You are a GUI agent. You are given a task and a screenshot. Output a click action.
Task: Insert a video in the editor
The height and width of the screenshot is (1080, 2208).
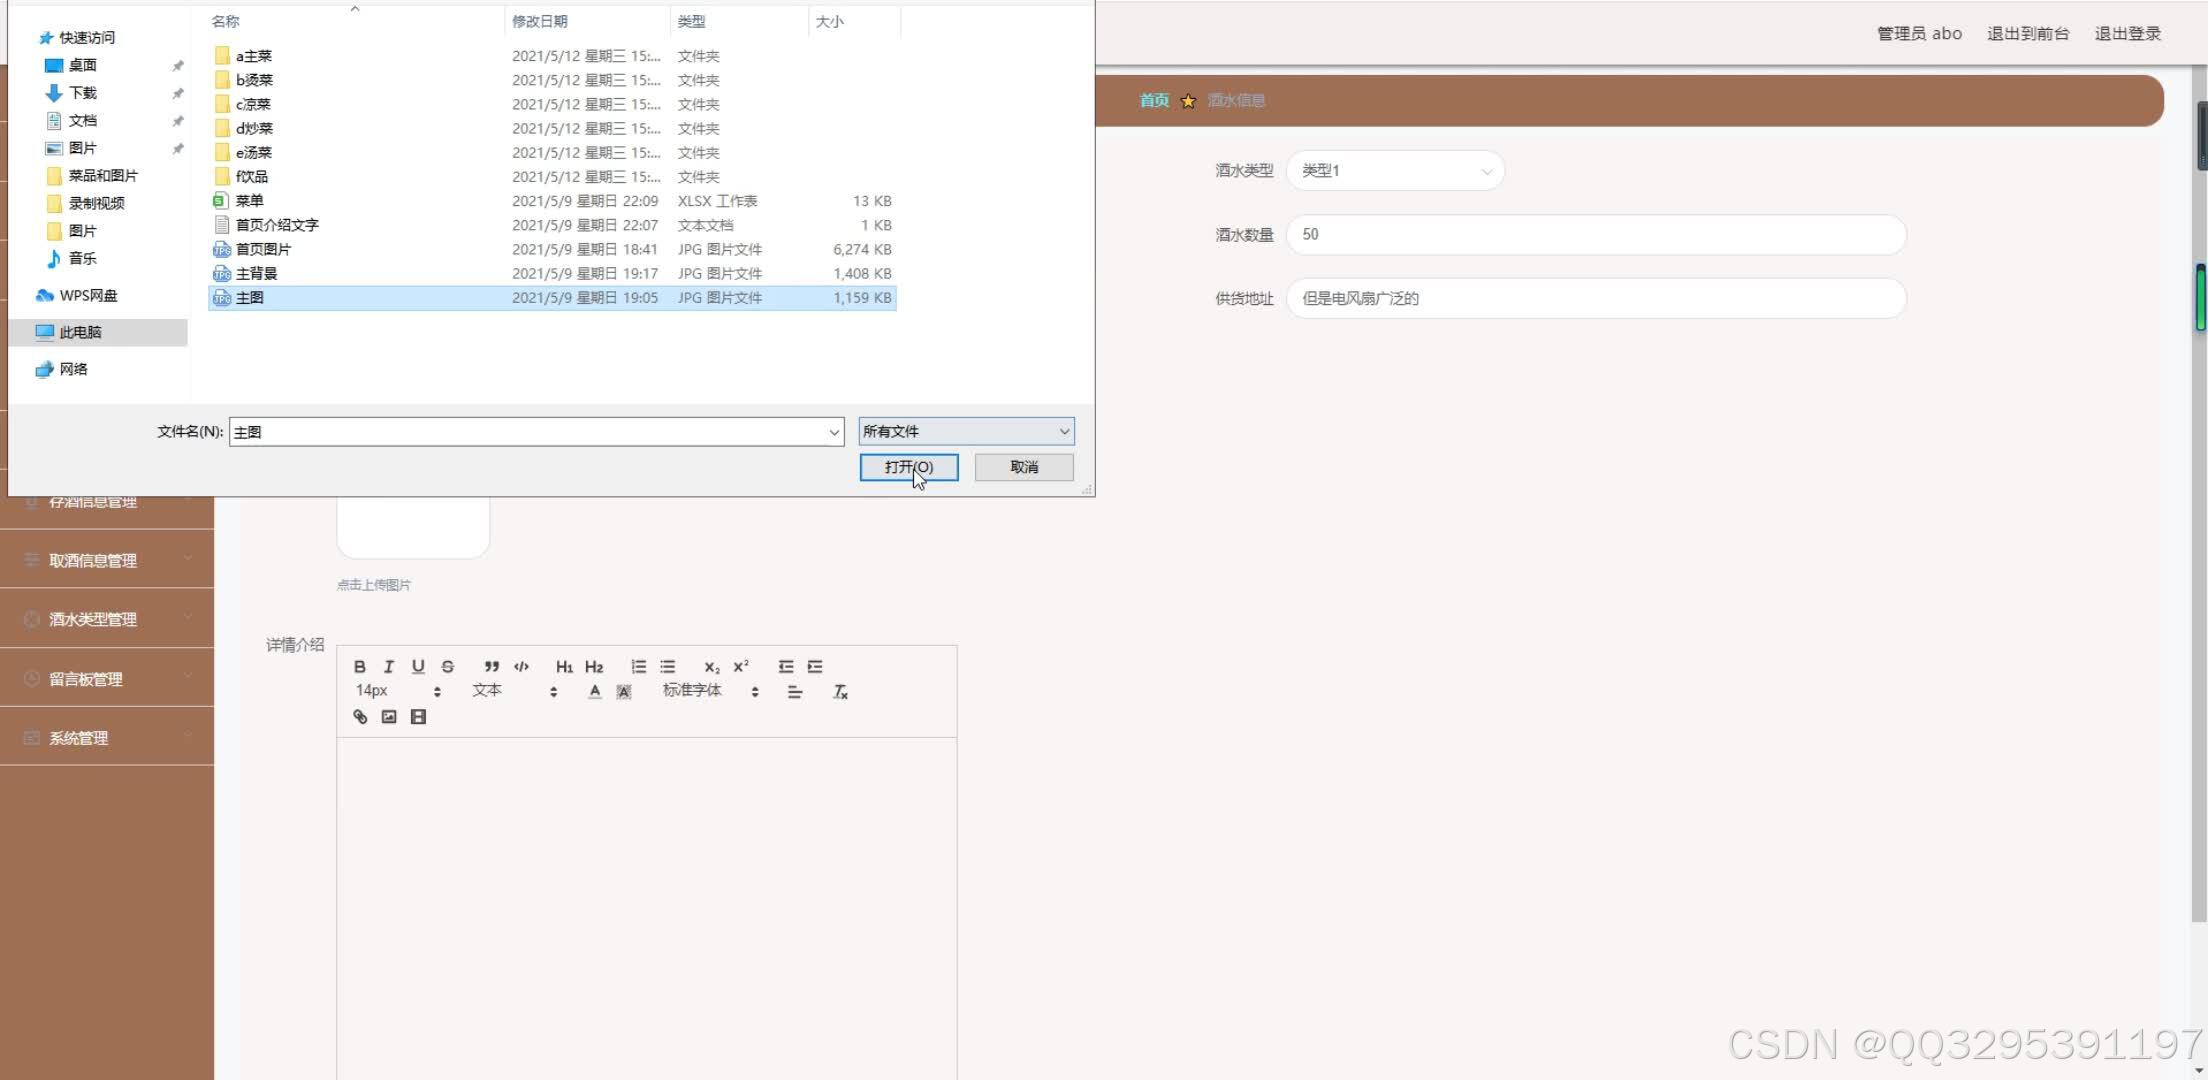(x=418, y=717)
